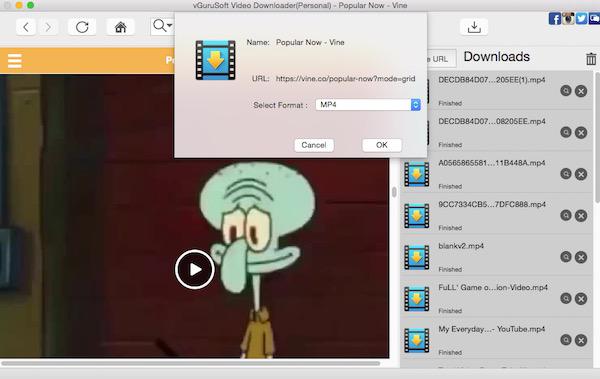Remove 9CC7334CB5...7DFC888.mp4 from list
The image size is (600, 379).
click(581, 216)
